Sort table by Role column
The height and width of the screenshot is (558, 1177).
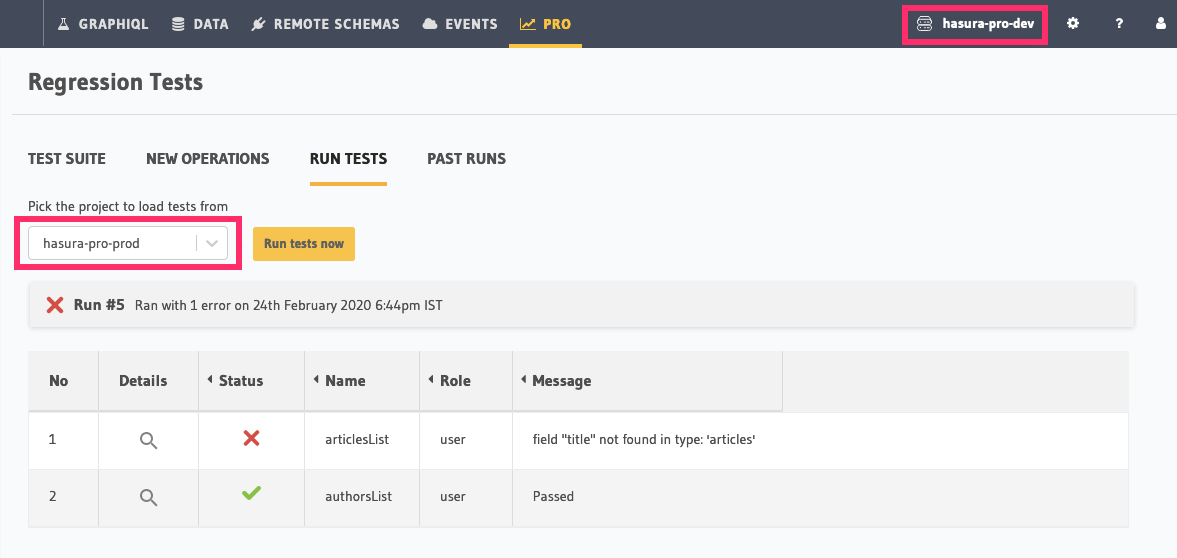tap(455, 381)
